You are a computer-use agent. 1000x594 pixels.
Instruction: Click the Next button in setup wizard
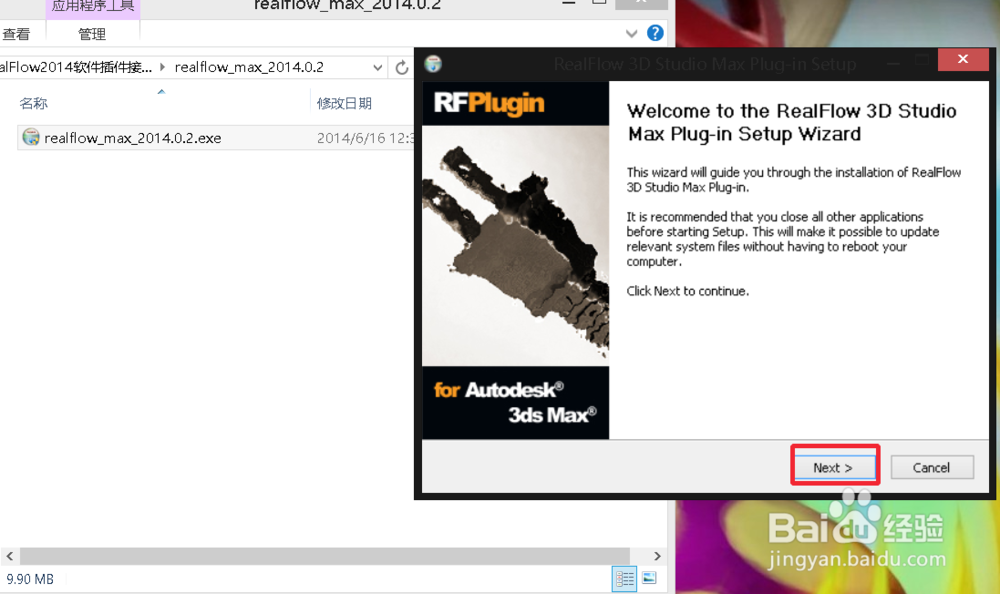pyautogui.click(x=835, y=468)
